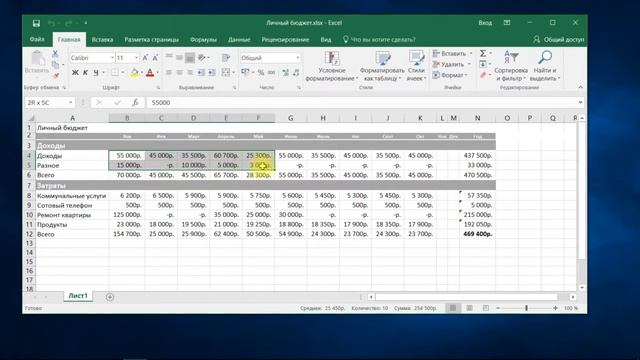Open the Файл menu tab
This screenshot has width=640, height=360.
click(37, 40)
